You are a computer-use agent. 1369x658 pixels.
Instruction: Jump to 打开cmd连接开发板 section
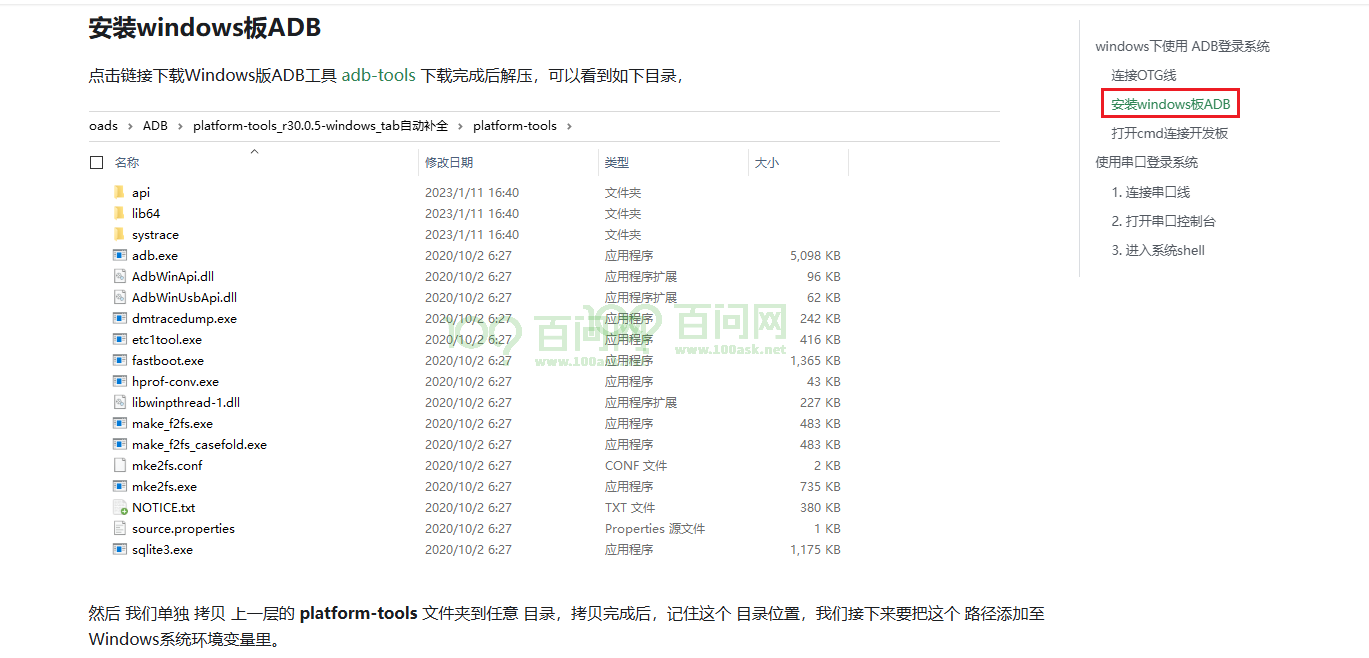click(1169, 133)
